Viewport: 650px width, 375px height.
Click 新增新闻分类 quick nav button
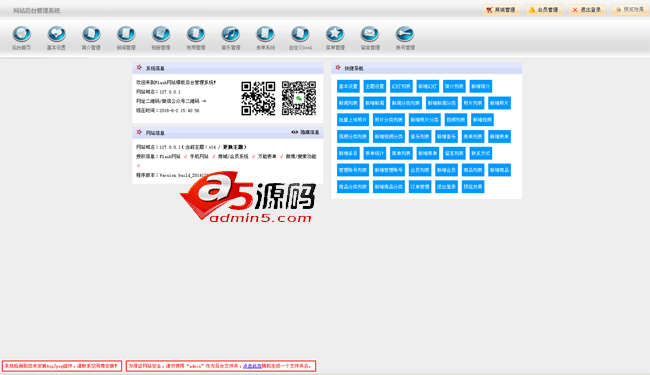pos(442,103)
